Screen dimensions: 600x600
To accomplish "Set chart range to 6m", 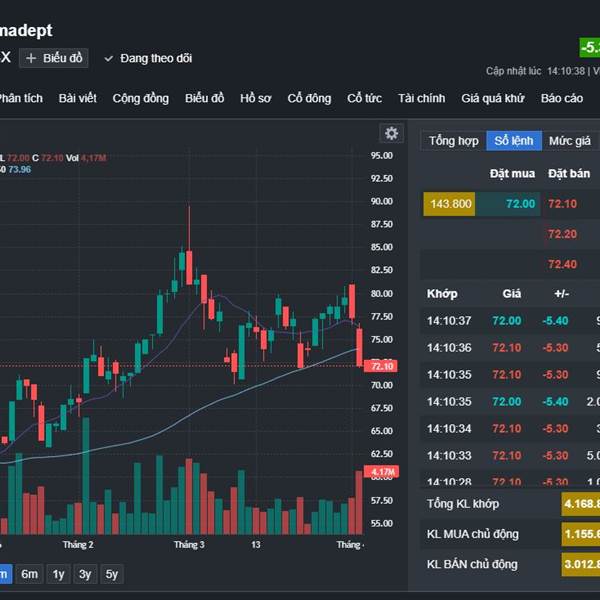I will pyautogui.click(x=30, y=574).
